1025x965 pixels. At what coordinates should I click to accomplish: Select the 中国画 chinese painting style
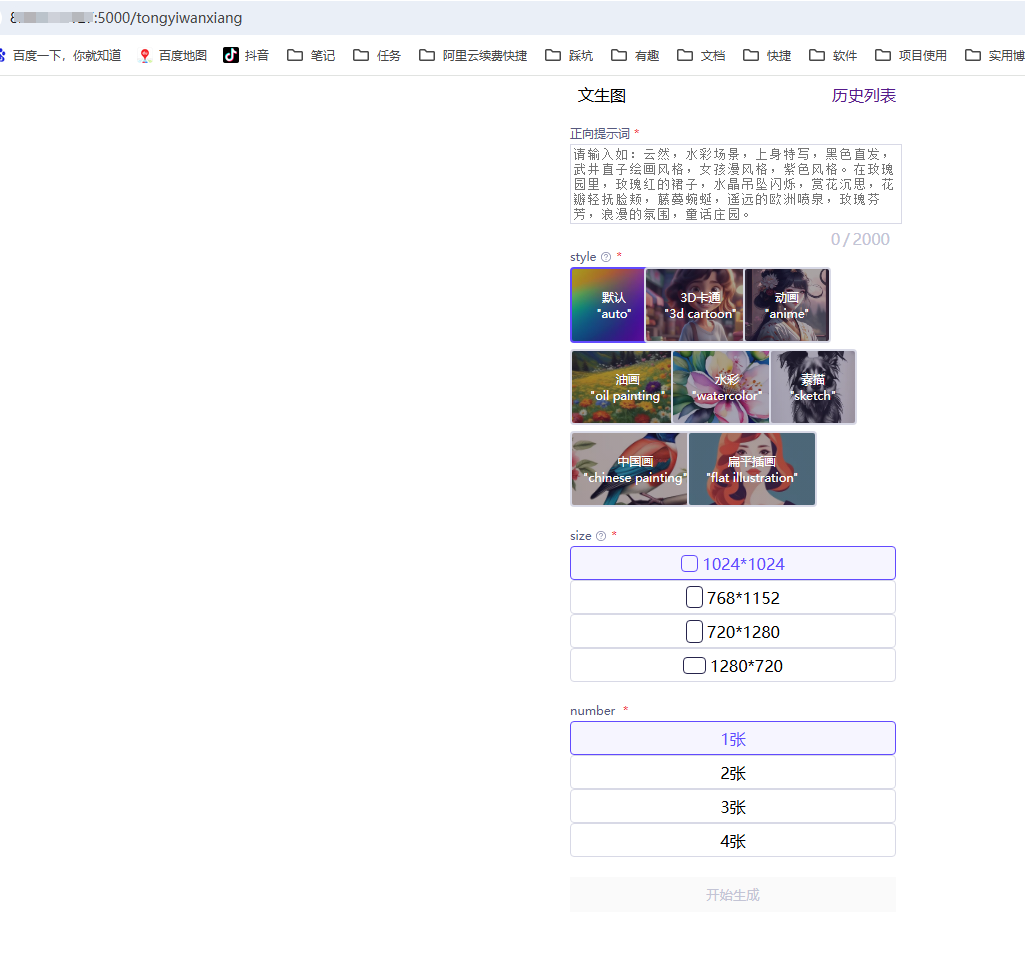point(630,469)
